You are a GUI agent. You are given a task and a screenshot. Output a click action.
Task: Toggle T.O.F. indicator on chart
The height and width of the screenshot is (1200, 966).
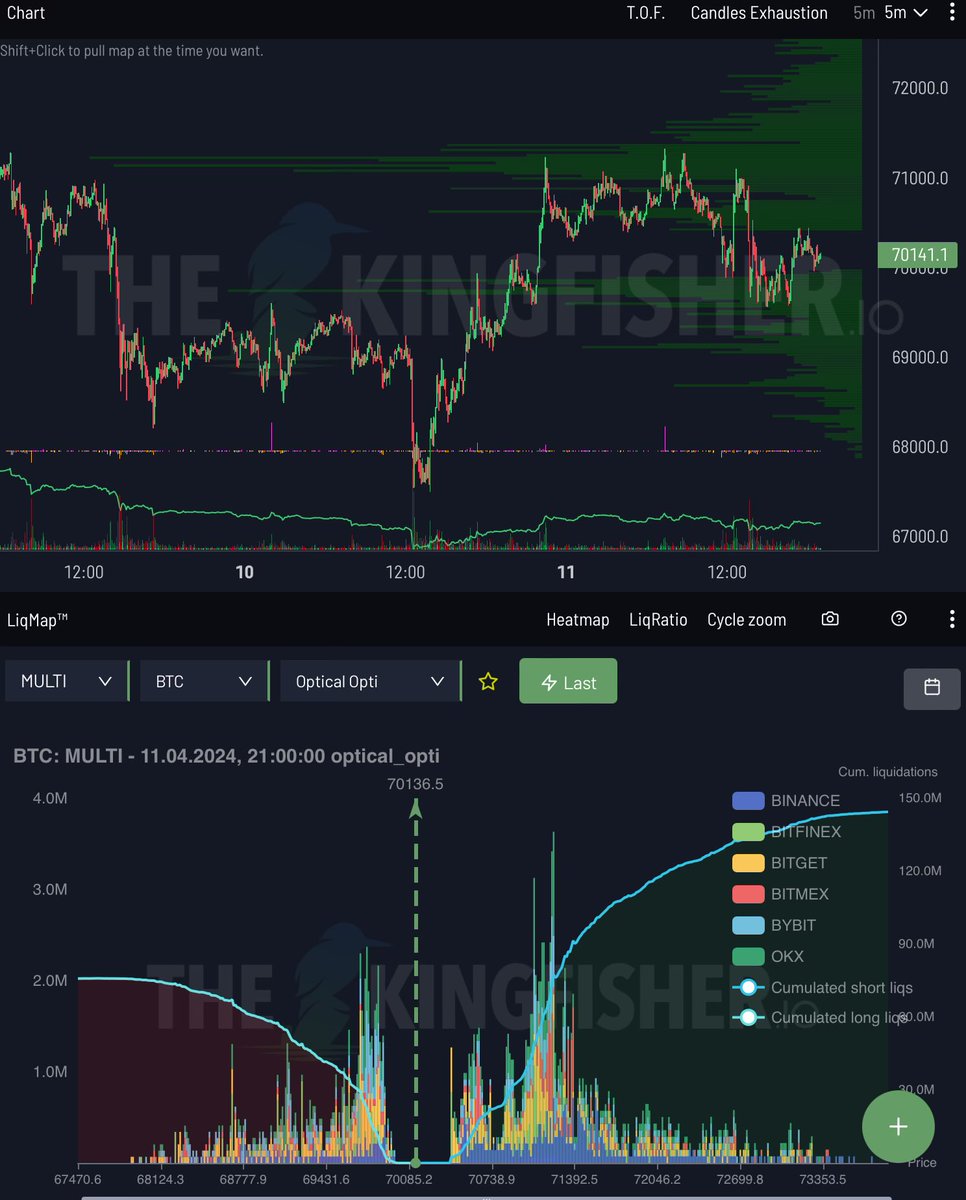pyautogui.click(x=646, y=13)
